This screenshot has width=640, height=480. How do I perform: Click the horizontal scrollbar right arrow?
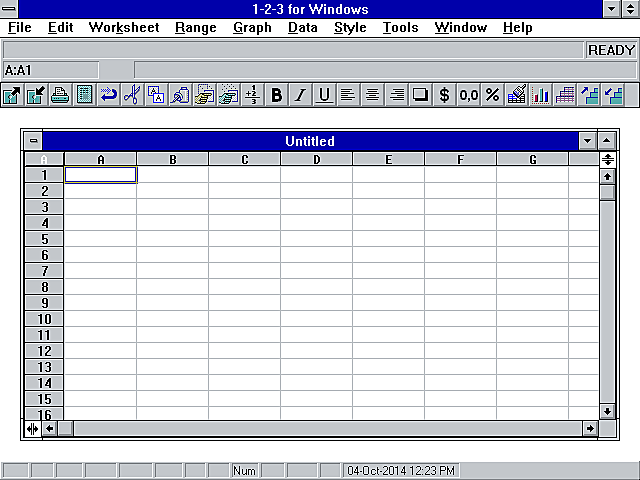(590, 429)
